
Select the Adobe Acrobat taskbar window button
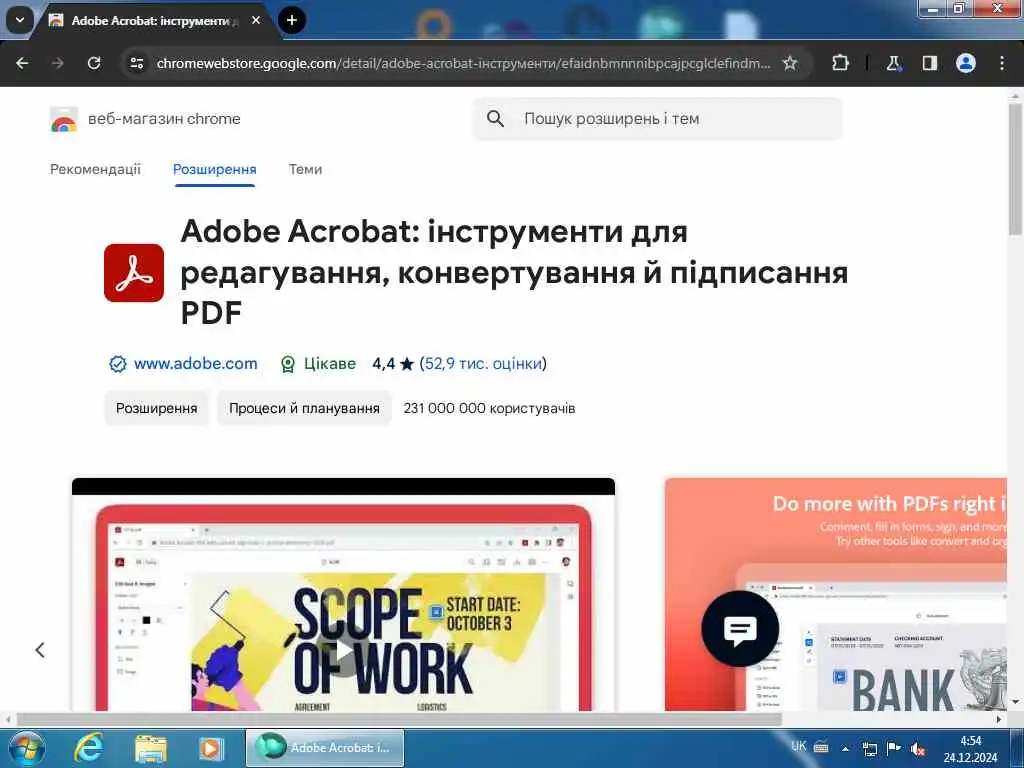[x=325, y=748]
